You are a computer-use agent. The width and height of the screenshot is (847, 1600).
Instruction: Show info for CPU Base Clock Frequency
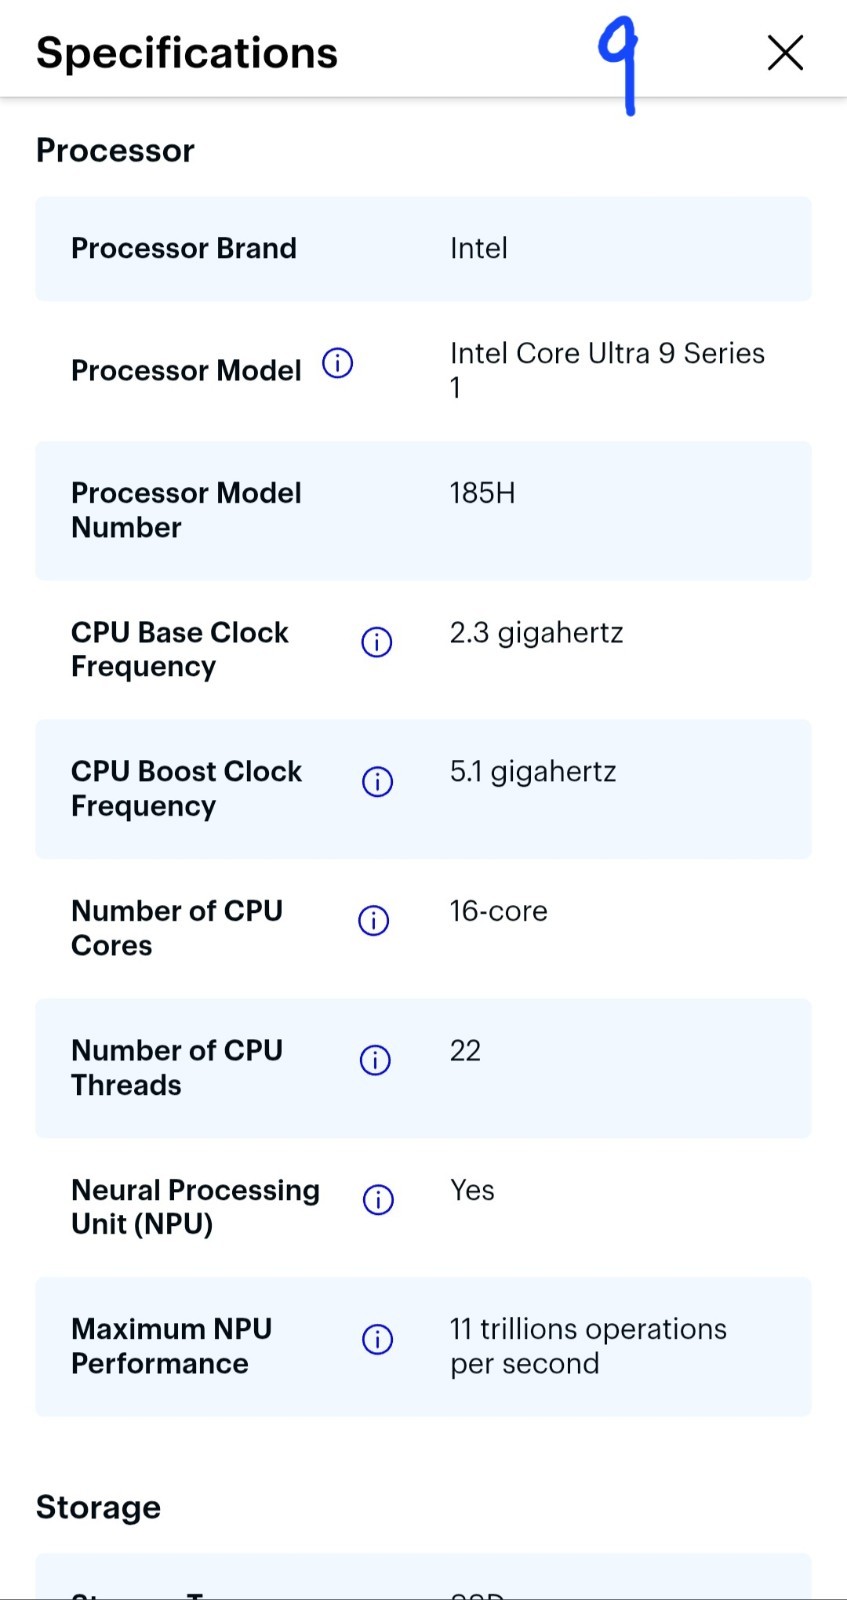pos(377,642)
